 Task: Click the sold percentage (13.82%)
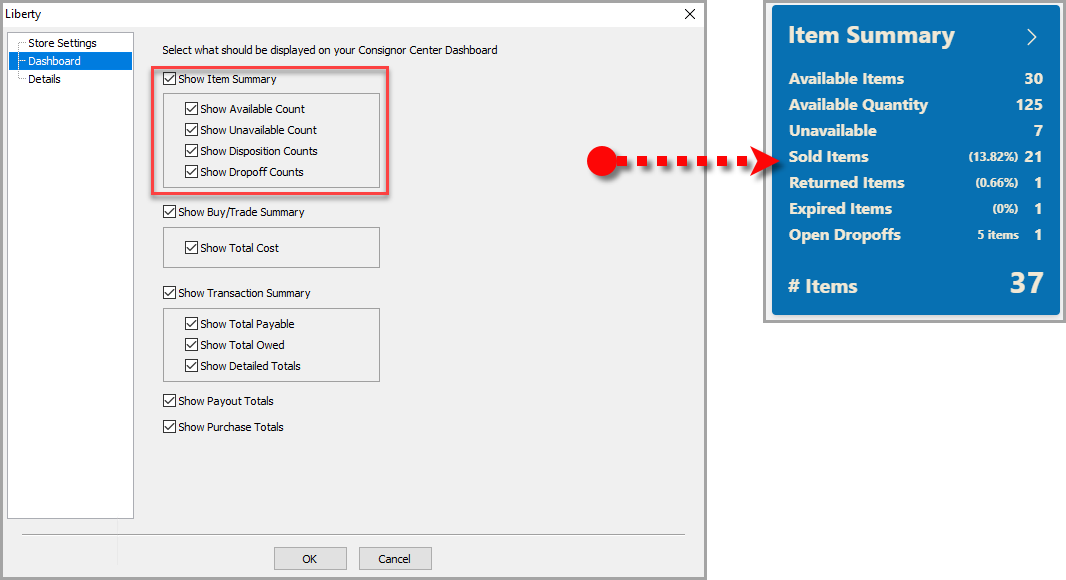(x=993, y=157)
